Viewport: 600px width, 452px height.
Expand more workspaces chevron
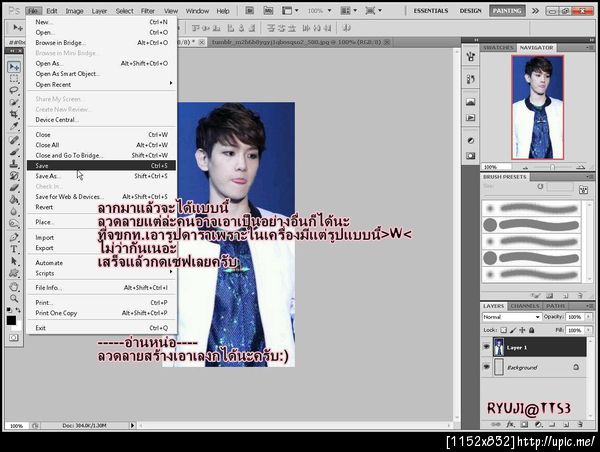[535, 11]
